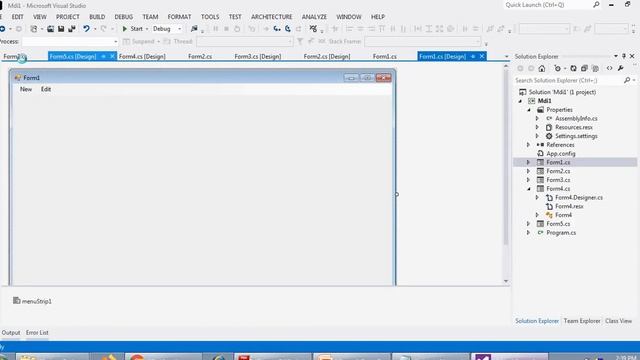
Task: Click the Save All toolbar icon
Action: pos(72,29)
